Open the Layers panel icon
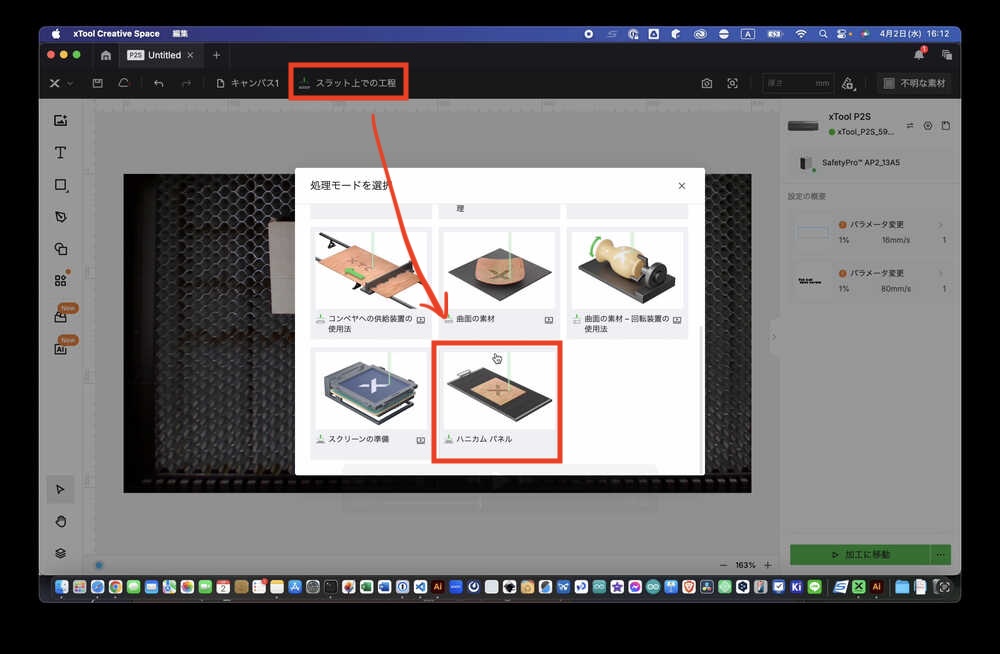The width and height of the screenshot is (1000, 654). pos(60,553)
